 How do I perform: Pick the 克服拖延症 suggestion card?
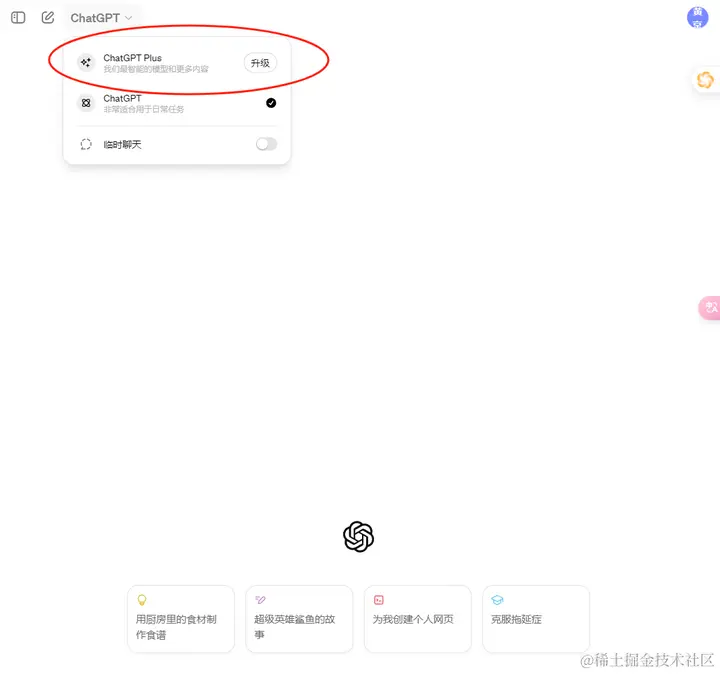coord(536,619)
